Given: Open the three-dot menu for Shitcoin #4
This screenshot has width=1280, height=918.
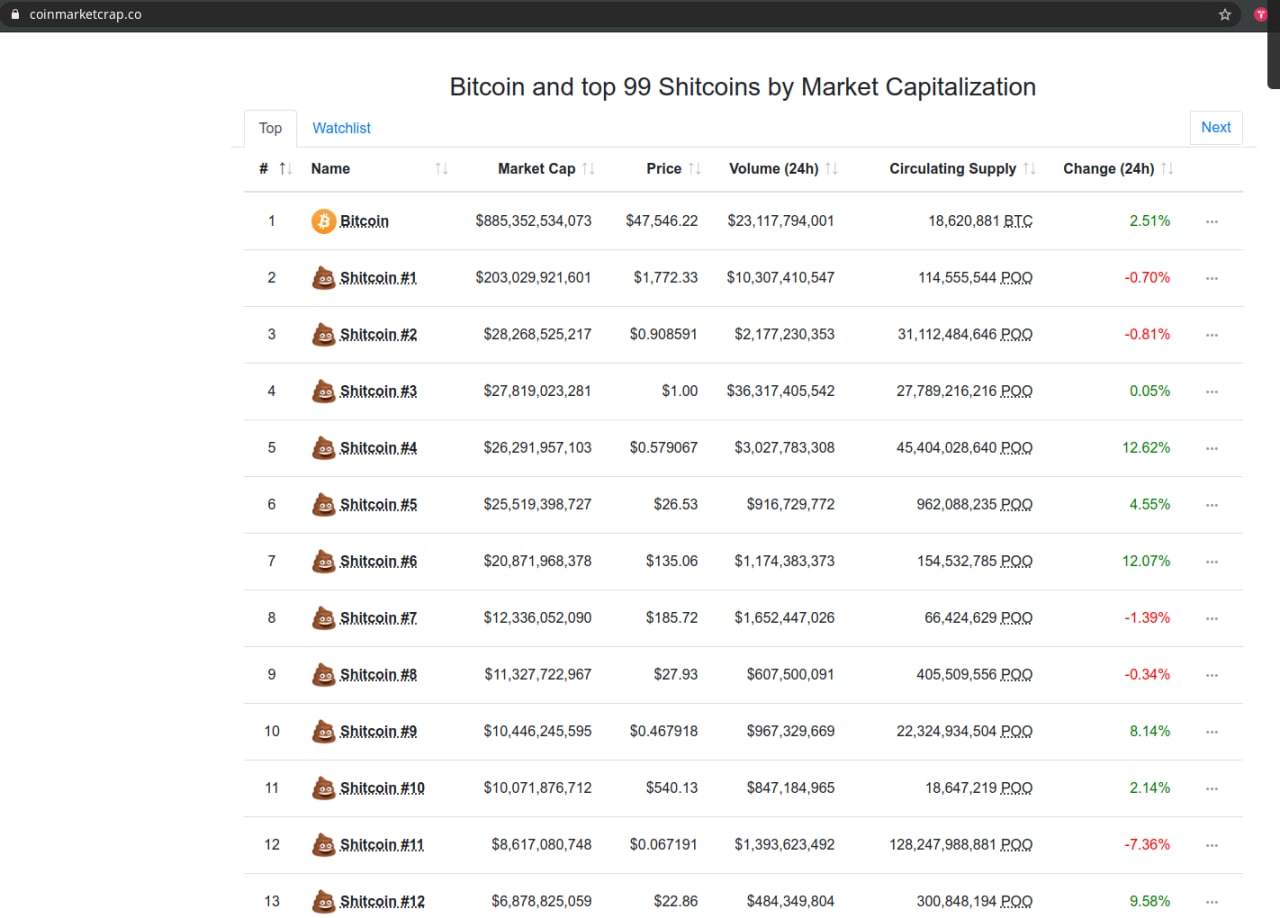Looking at the screenshot, I should (x=1212, y=448).
